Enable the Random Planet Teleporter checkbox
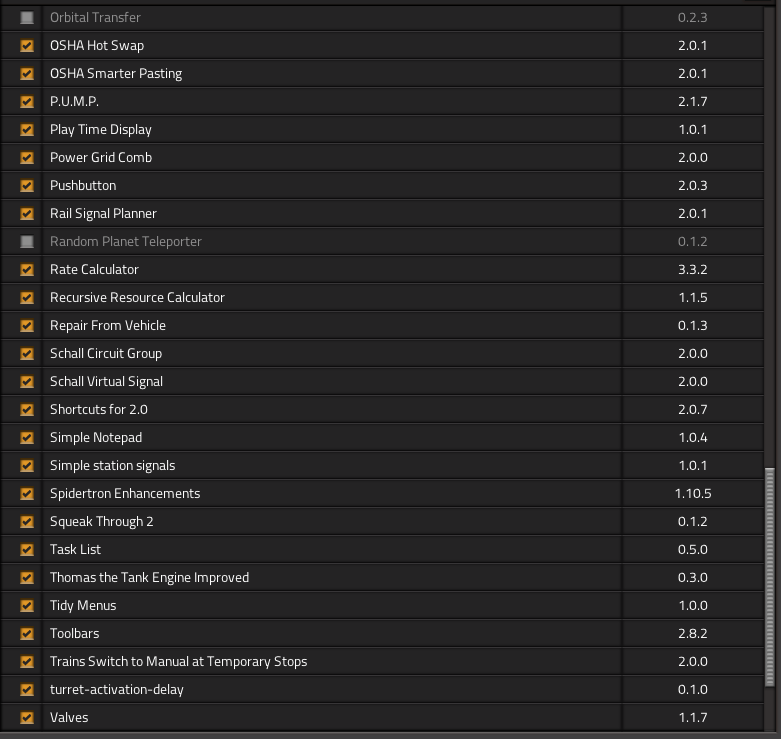This screenshot has width=781, height=739. click(27, 242)
